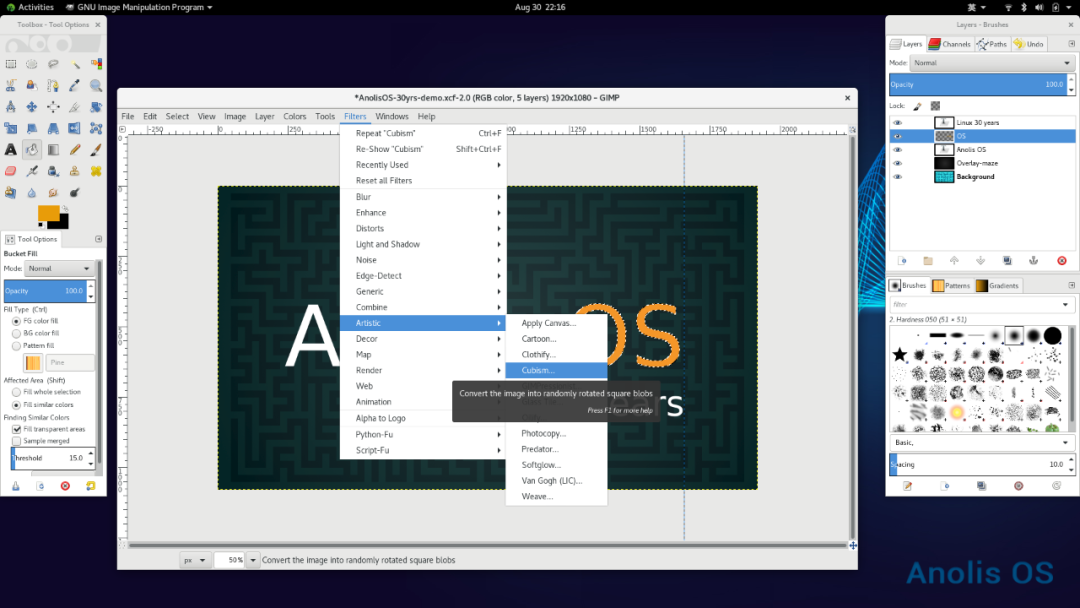Viewport: 1080px width, 608px height.
Task: Select Fill whole selection option
Action: pos(17,392)
